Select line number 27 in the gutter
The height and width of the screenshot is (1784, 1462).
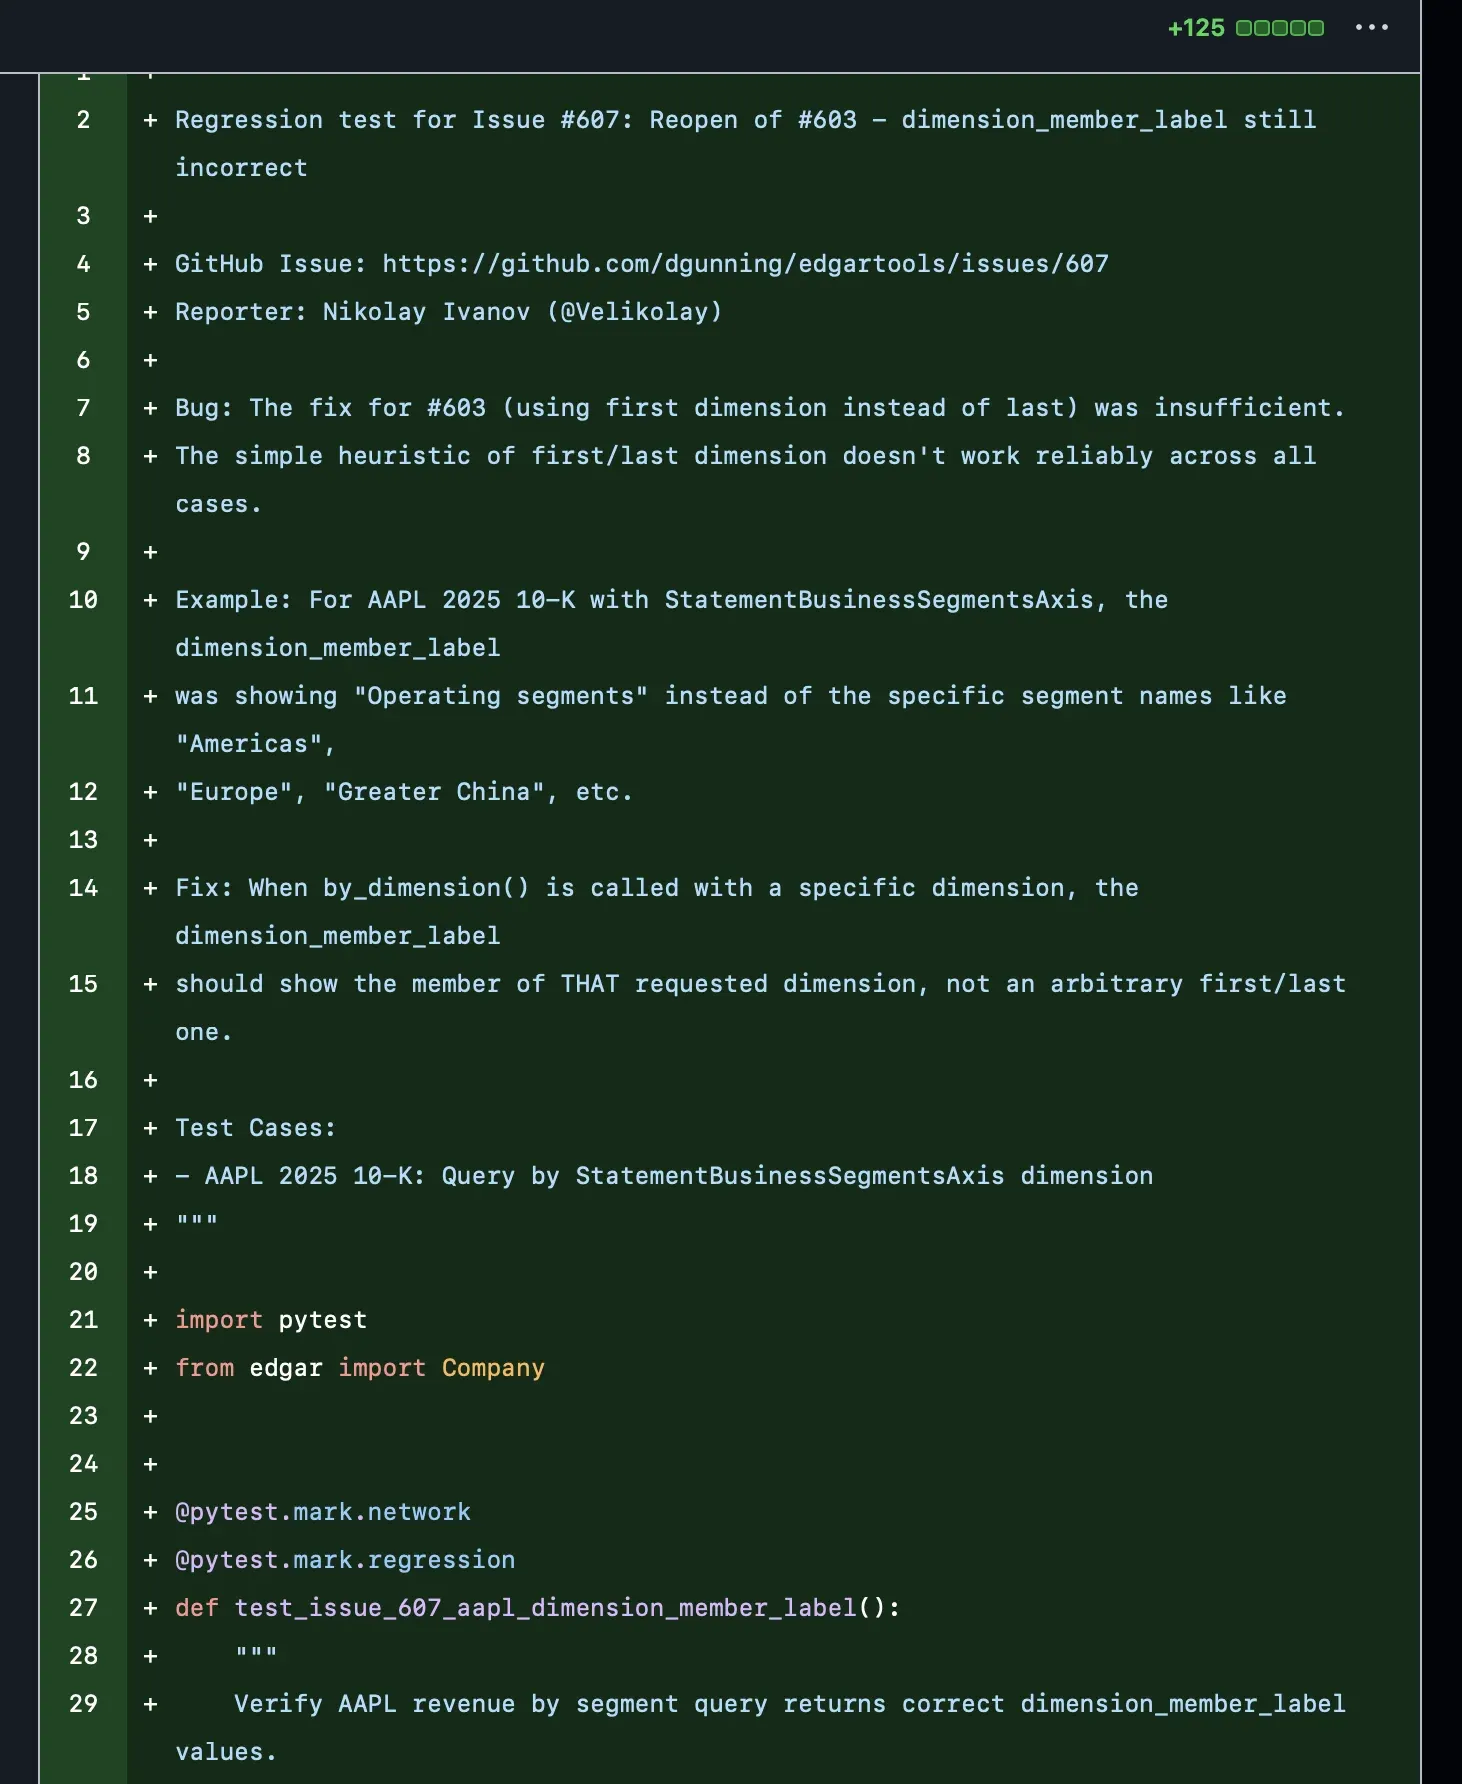coord(83,1608)
